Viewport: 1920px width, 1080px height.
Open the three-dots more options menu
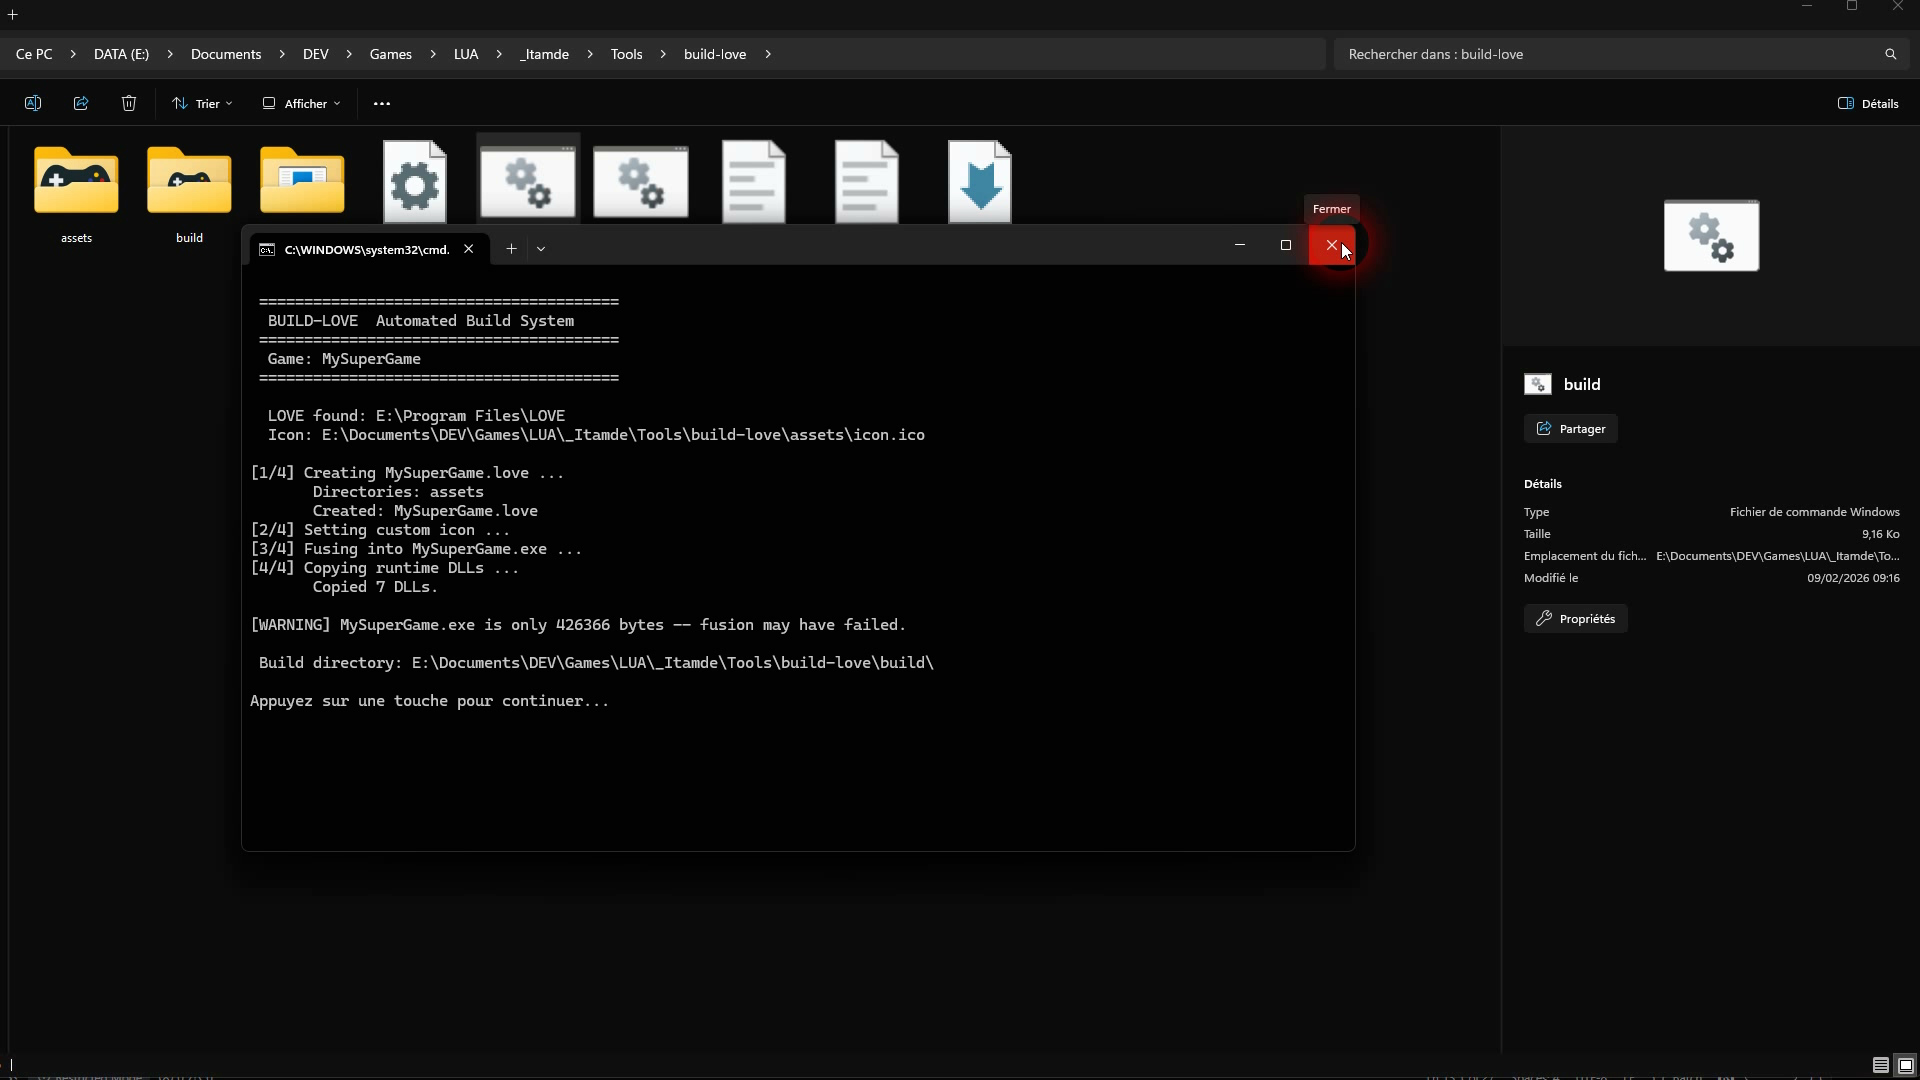tap(382, 103)
